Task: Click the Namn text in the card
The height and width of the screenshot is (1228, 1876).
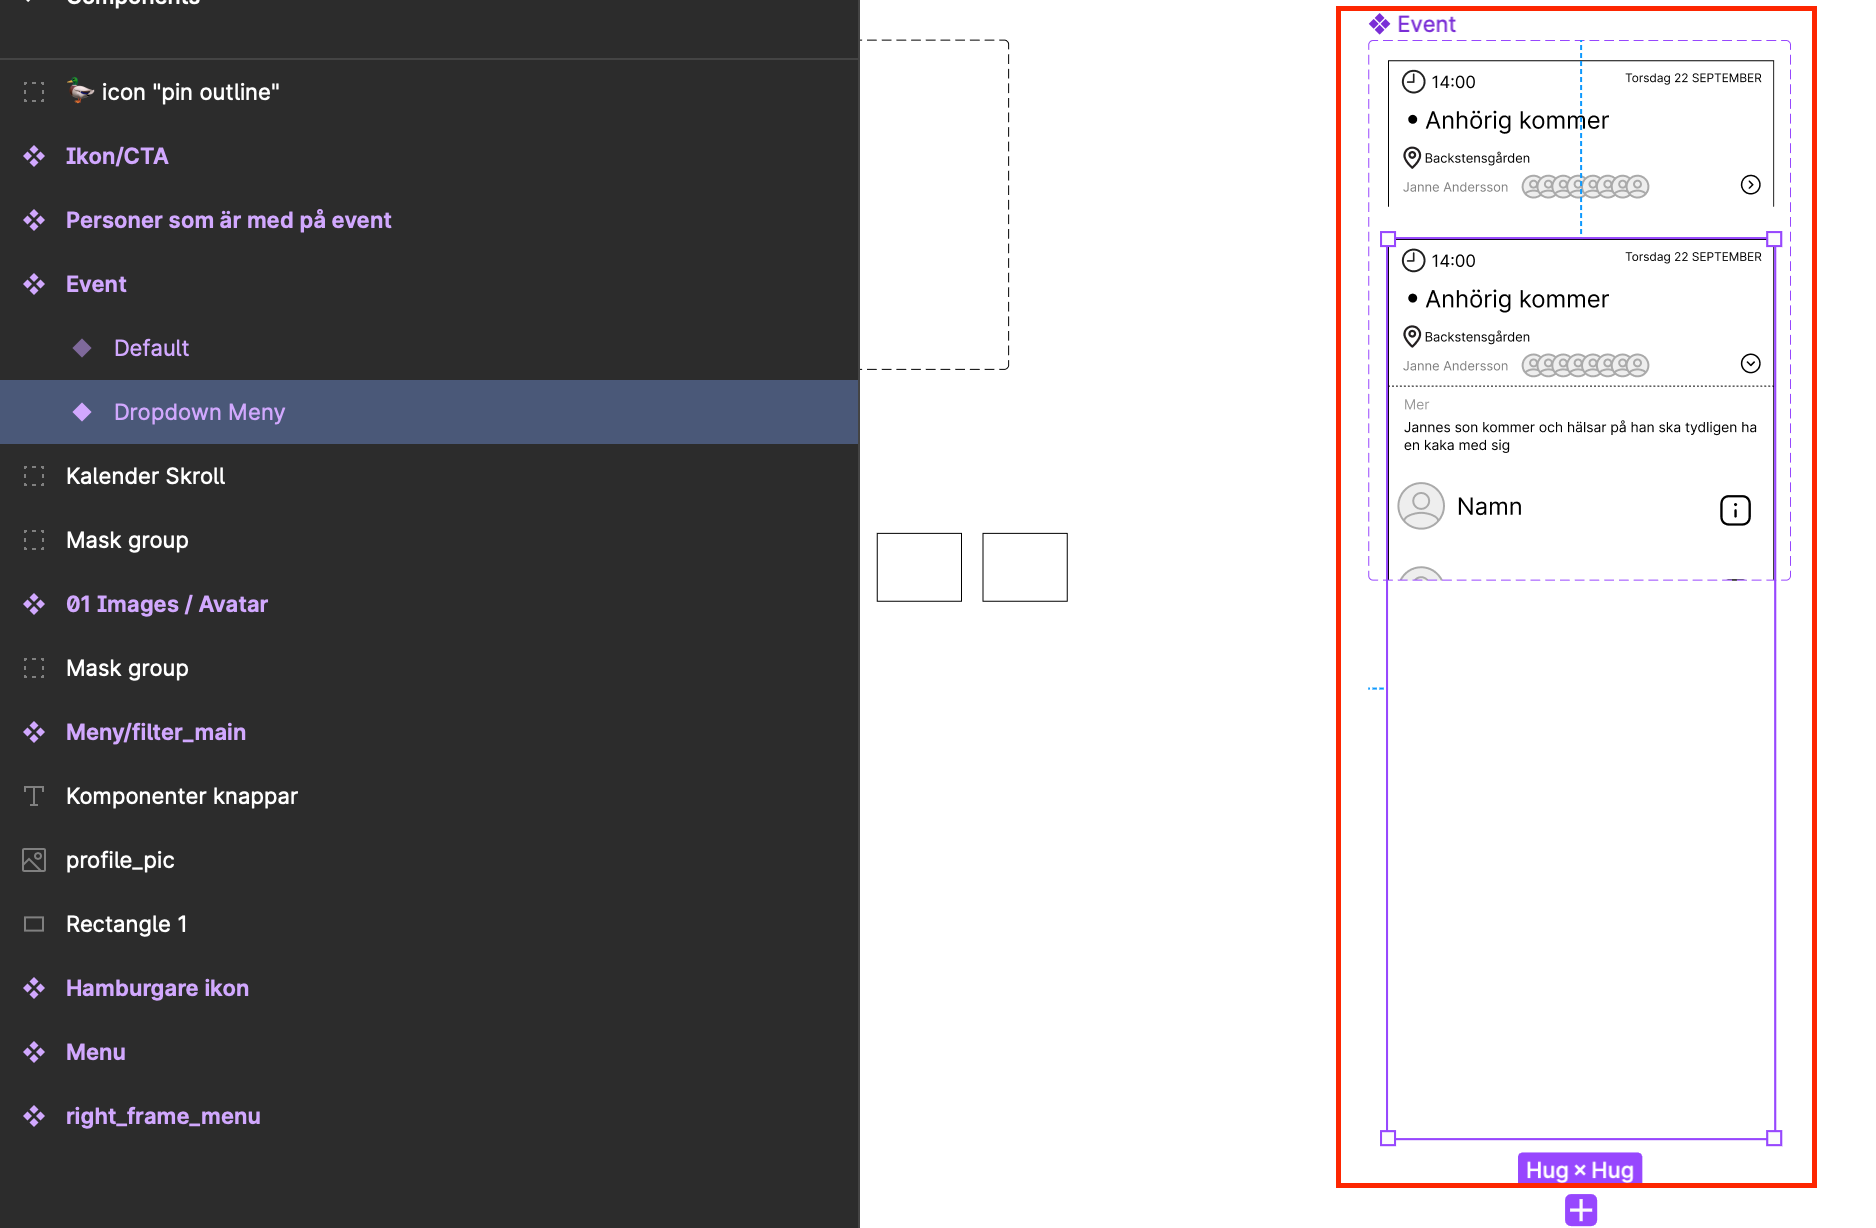Action: 1489,507
